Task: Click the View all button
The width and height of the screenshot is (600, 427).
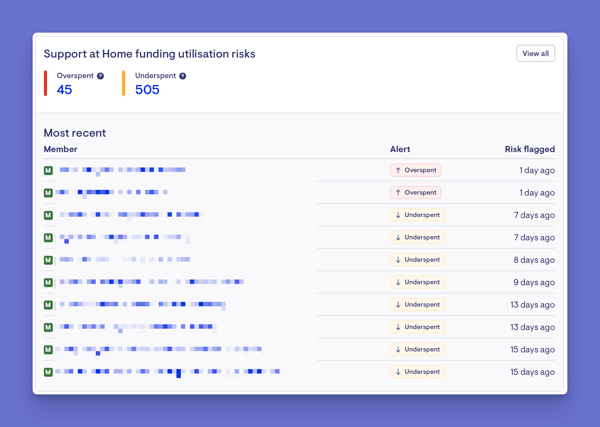Action: pyautogui.click(x=535, y=54)
